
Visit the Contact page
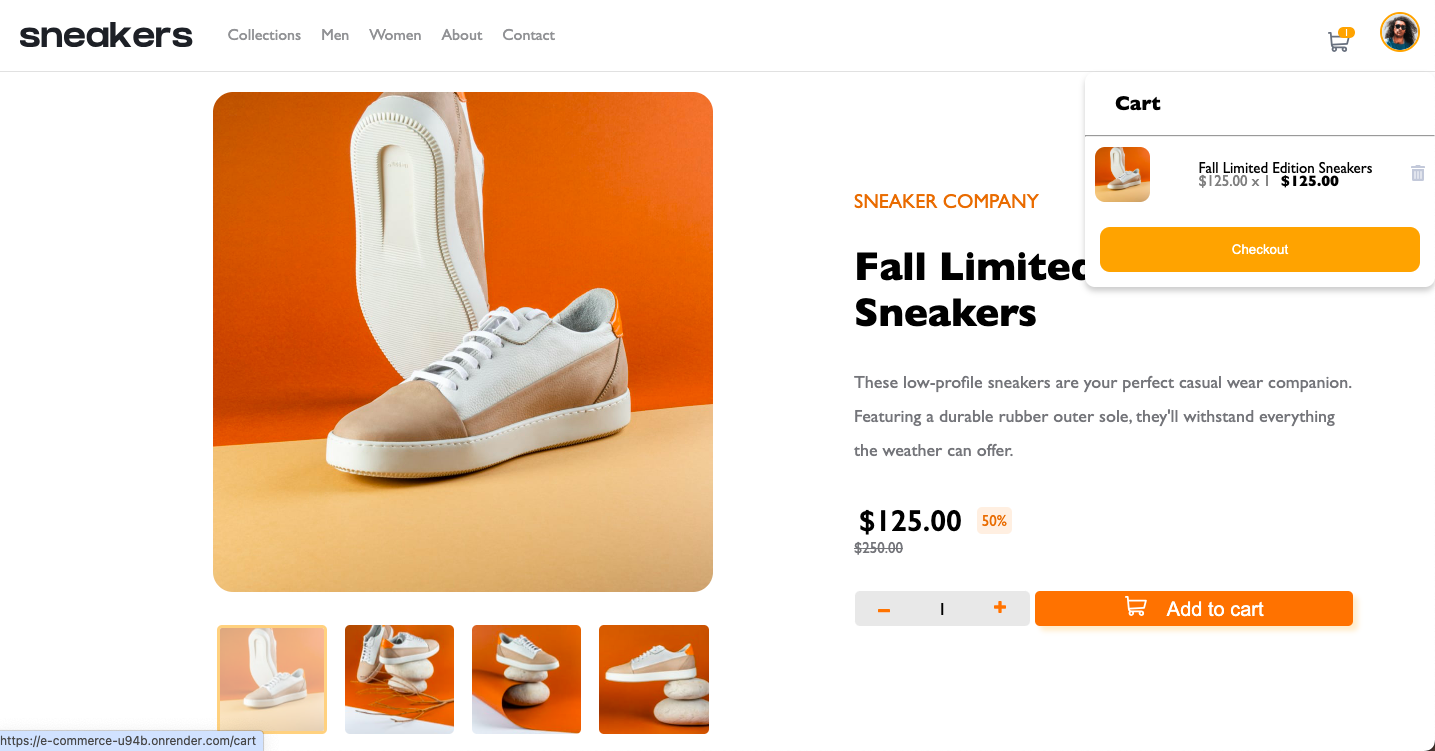pyautogui.click(x=528, y=35)
